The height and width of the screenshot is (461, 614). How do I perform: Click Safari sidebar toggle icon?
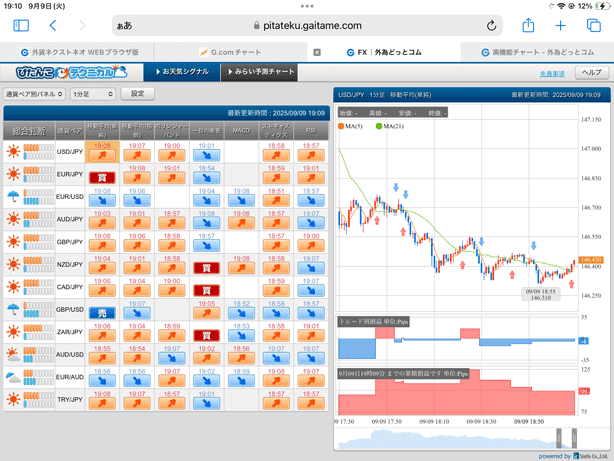(21, 26)
